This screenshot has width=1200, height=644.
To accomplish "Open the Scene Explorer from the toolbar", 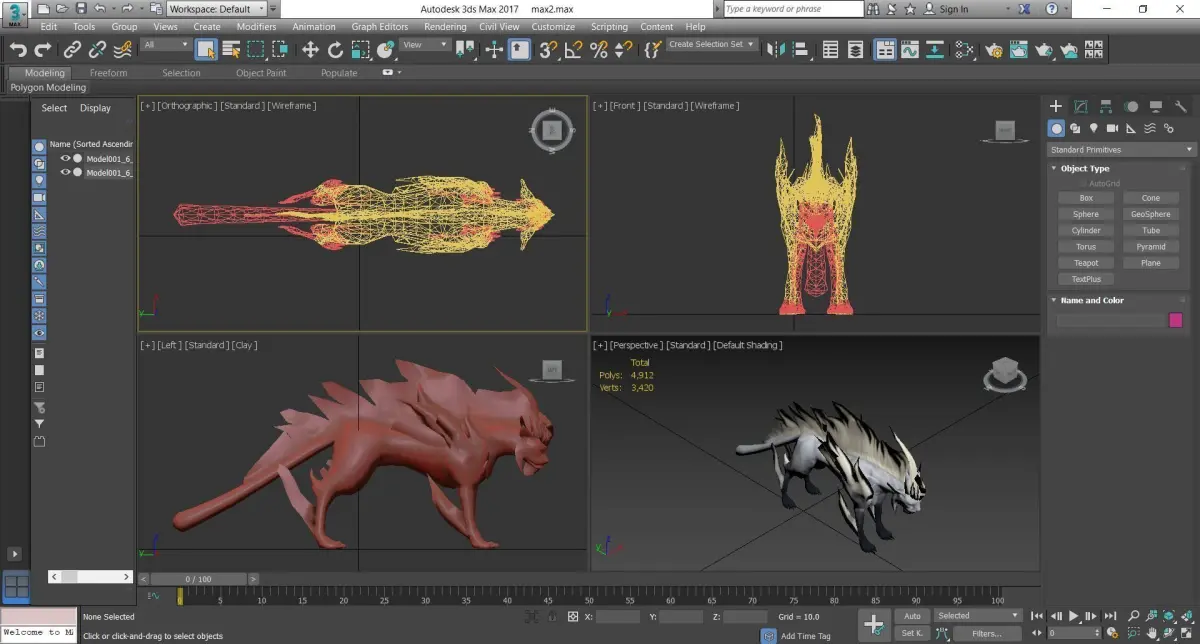I will click(831, 49).
